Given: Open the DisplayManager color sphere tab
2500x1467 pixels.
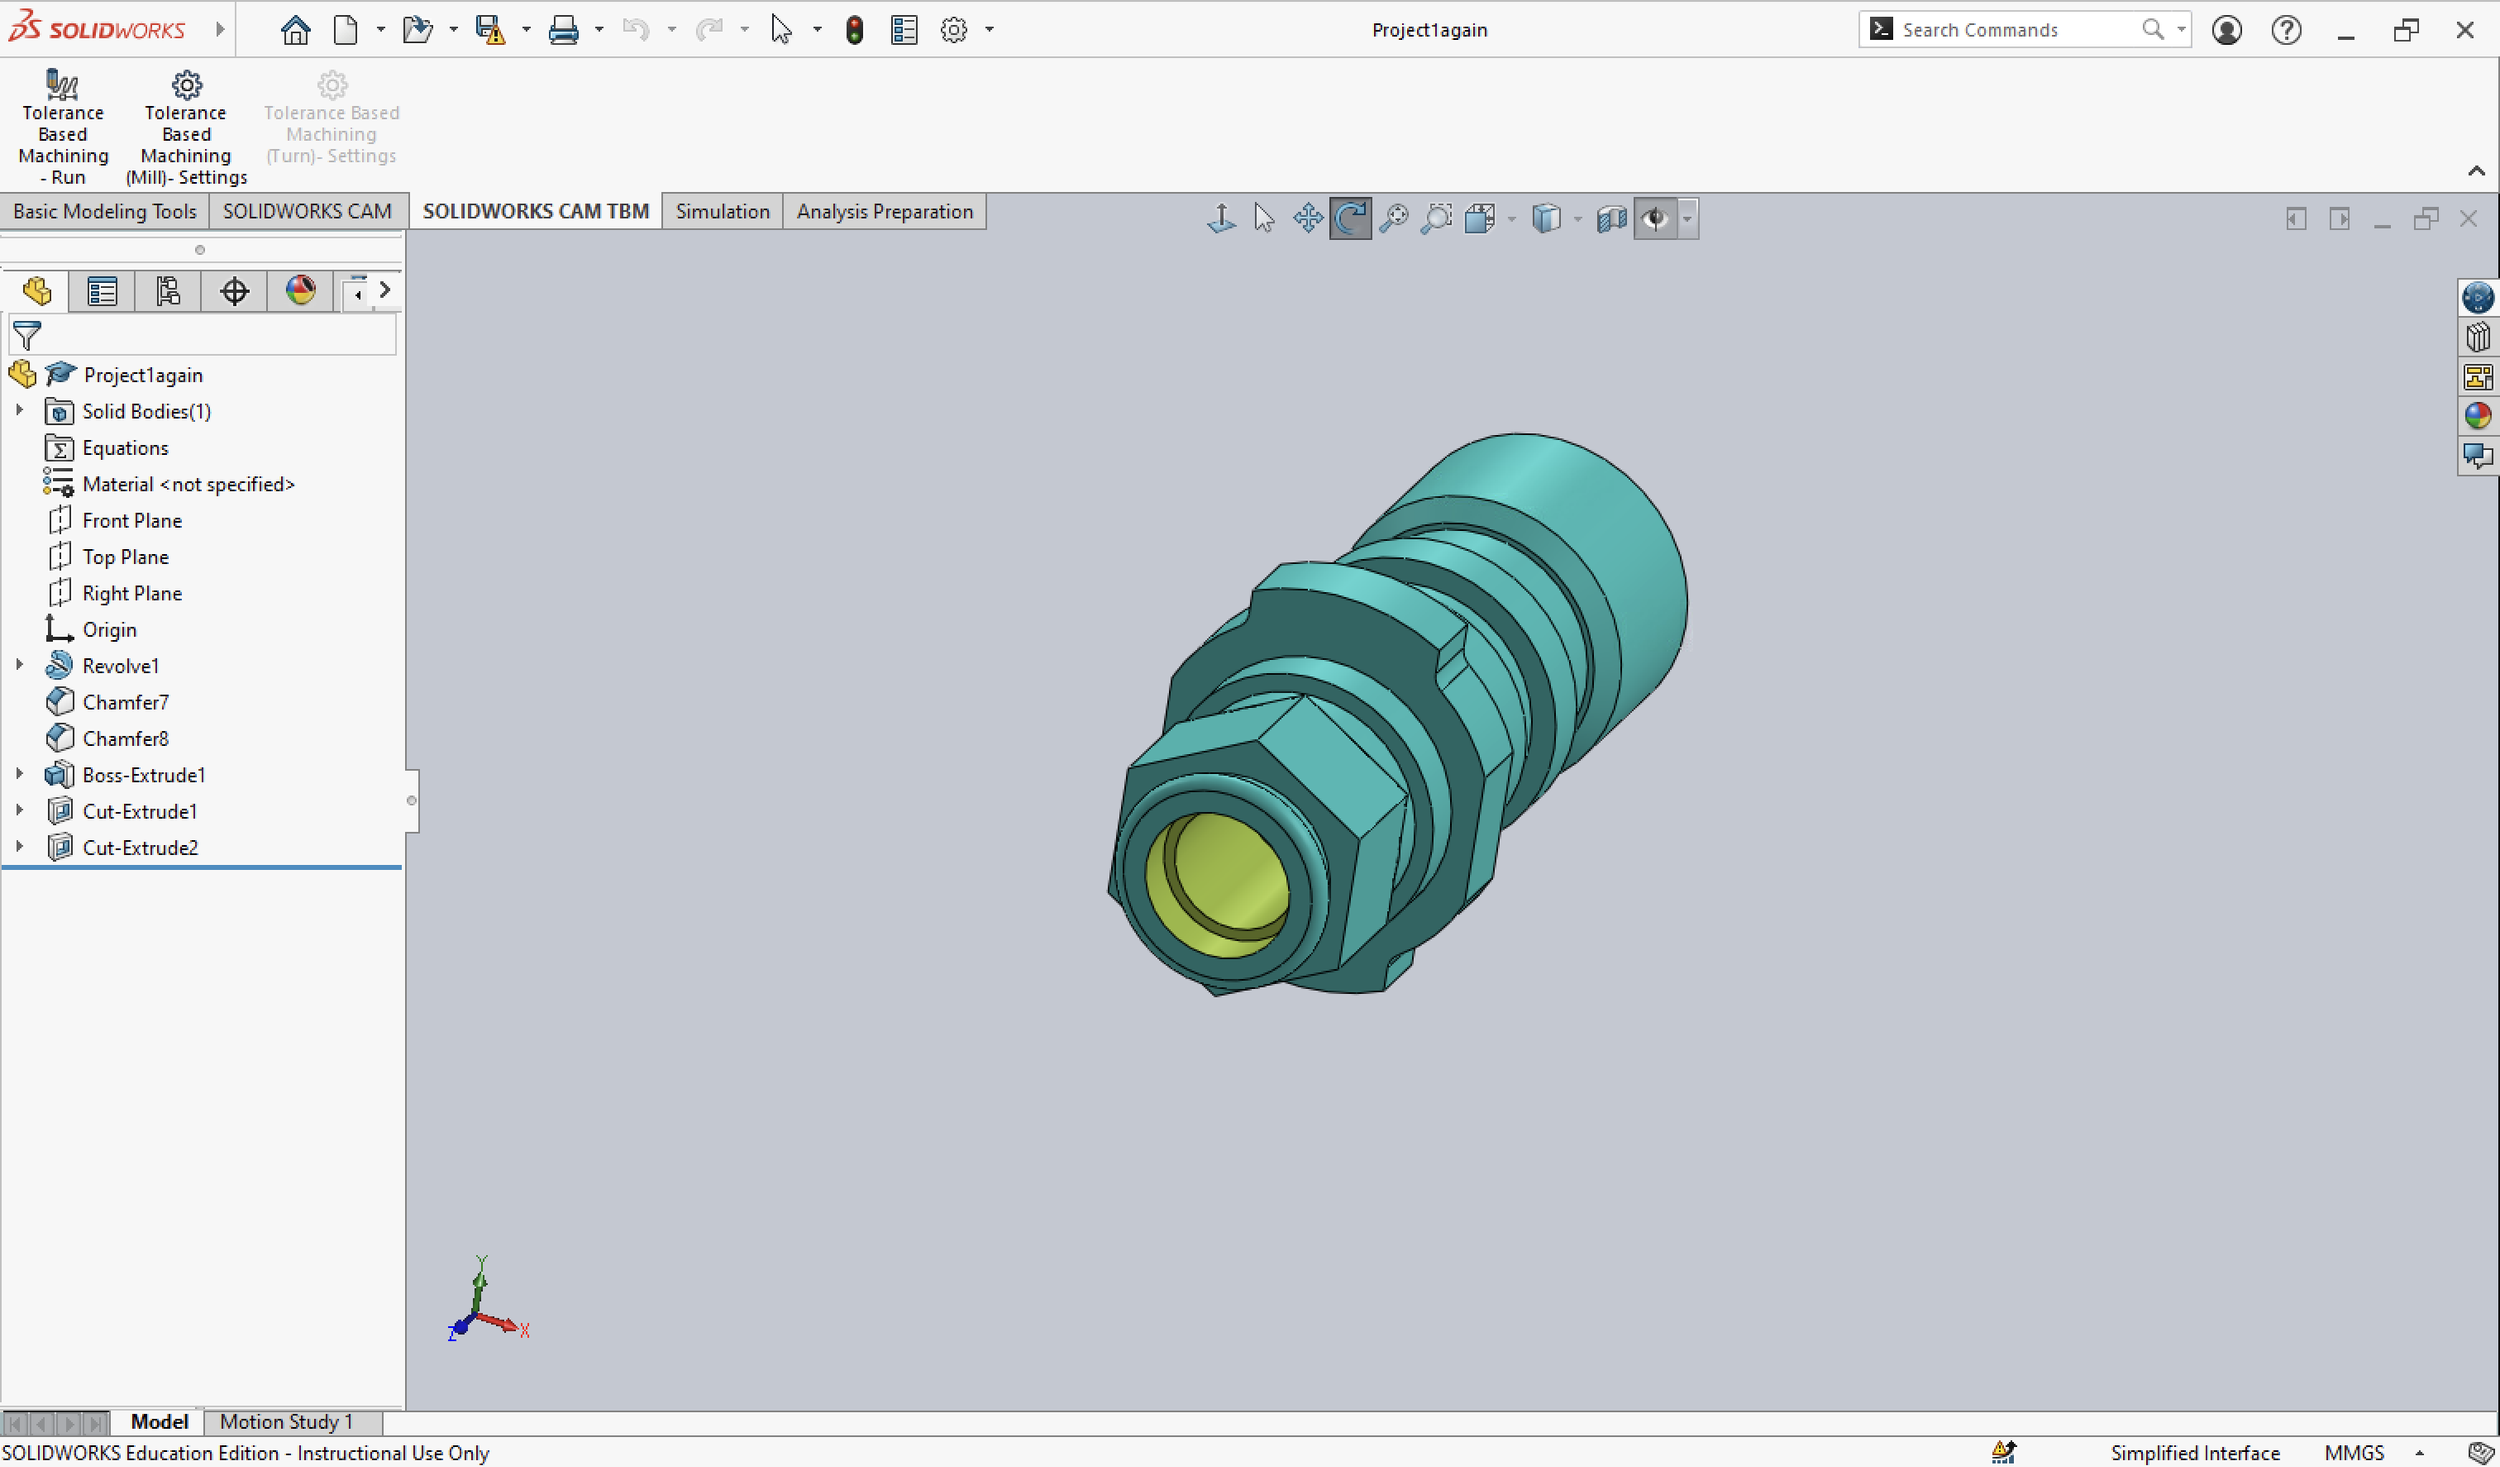Looking at the screenshot, I should tap(300, 291).
